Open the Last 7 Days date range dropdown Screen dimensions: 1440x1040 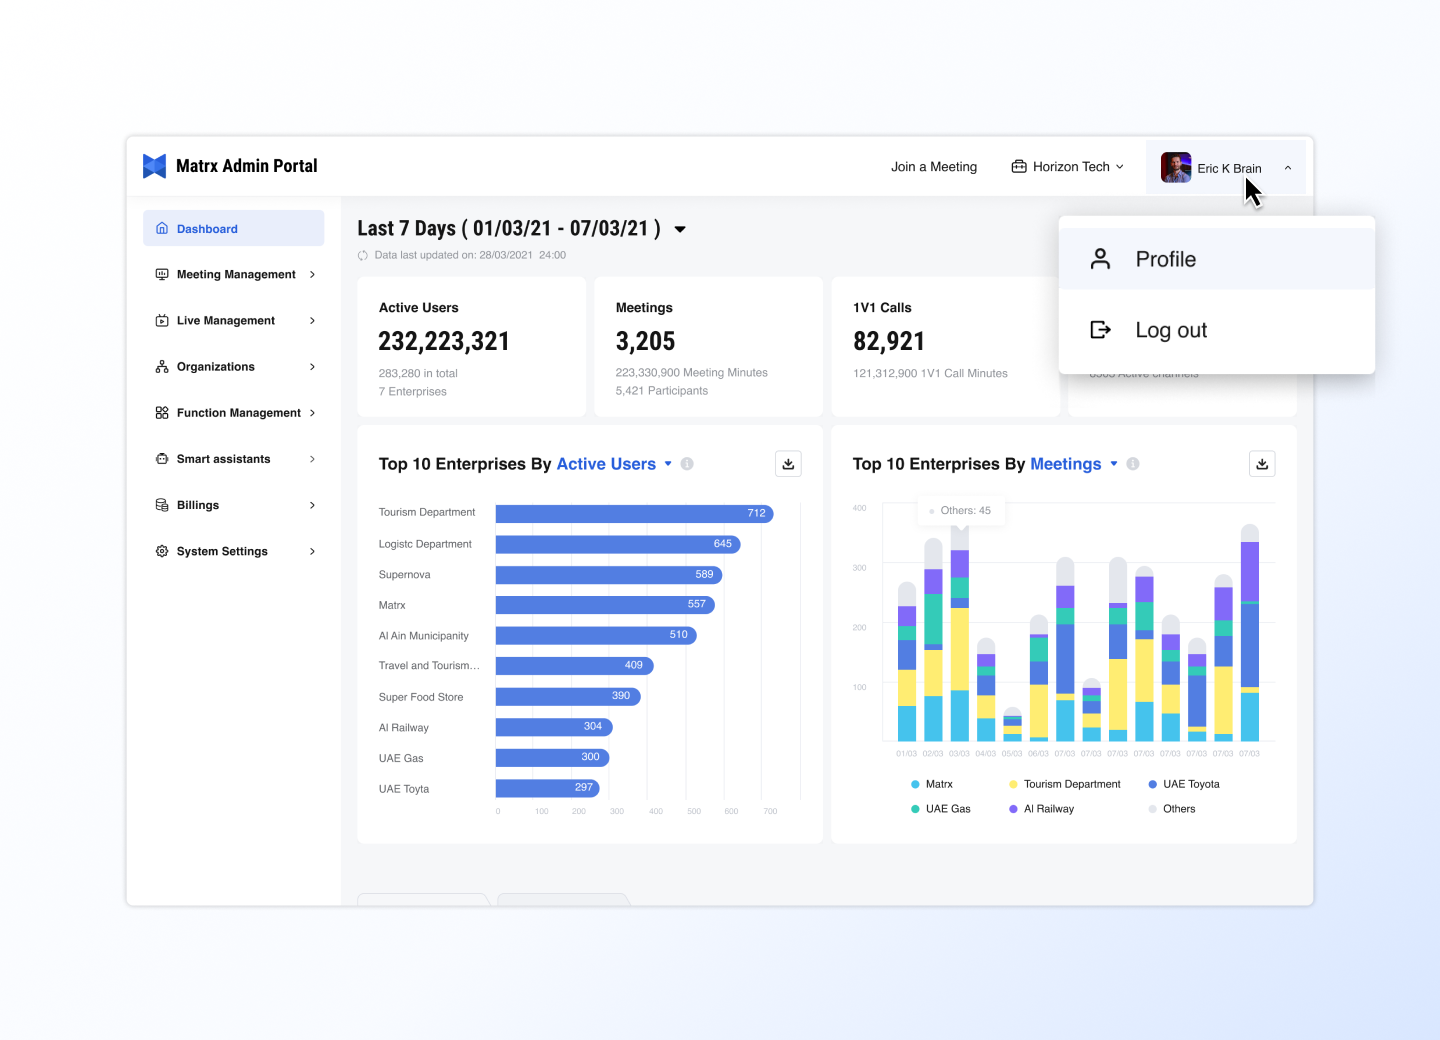coord(680,229)
